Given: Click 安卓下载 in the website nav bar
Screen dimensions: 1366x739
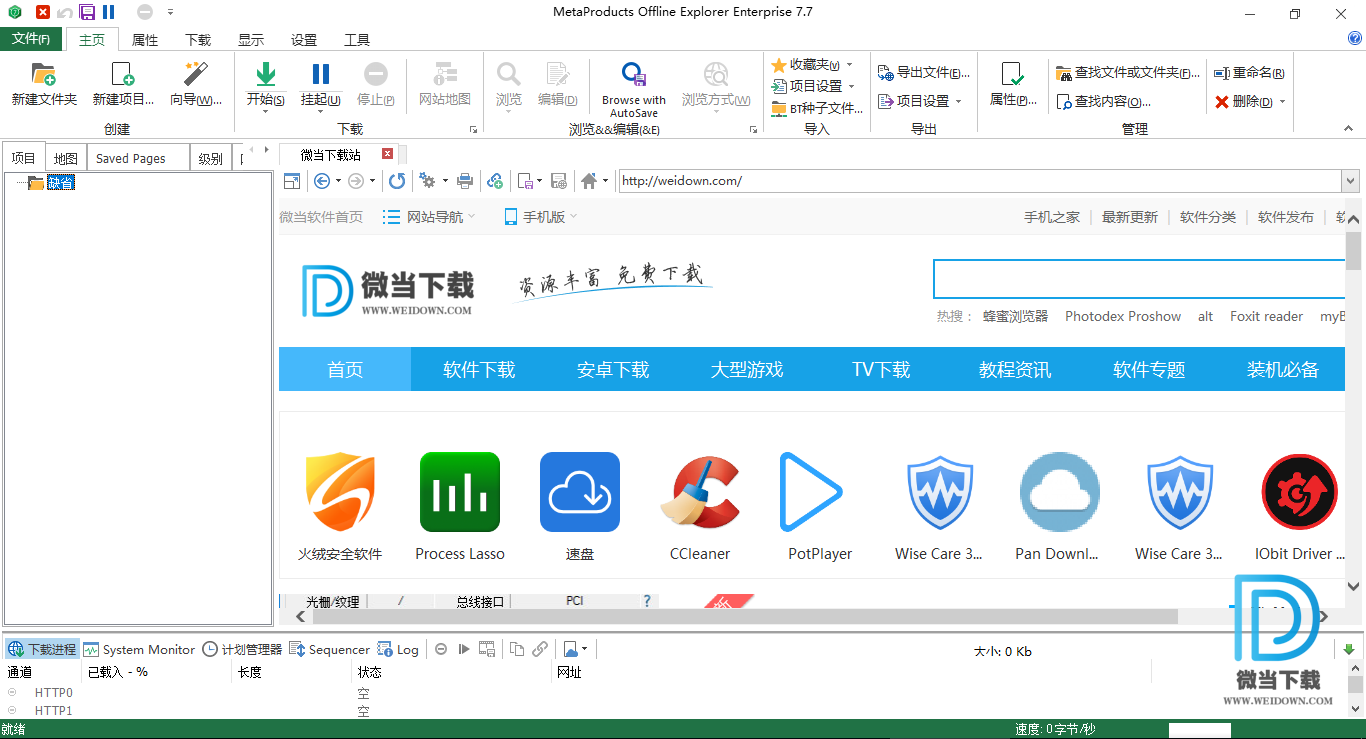Looking at the screenshot, I should [613, 370].
